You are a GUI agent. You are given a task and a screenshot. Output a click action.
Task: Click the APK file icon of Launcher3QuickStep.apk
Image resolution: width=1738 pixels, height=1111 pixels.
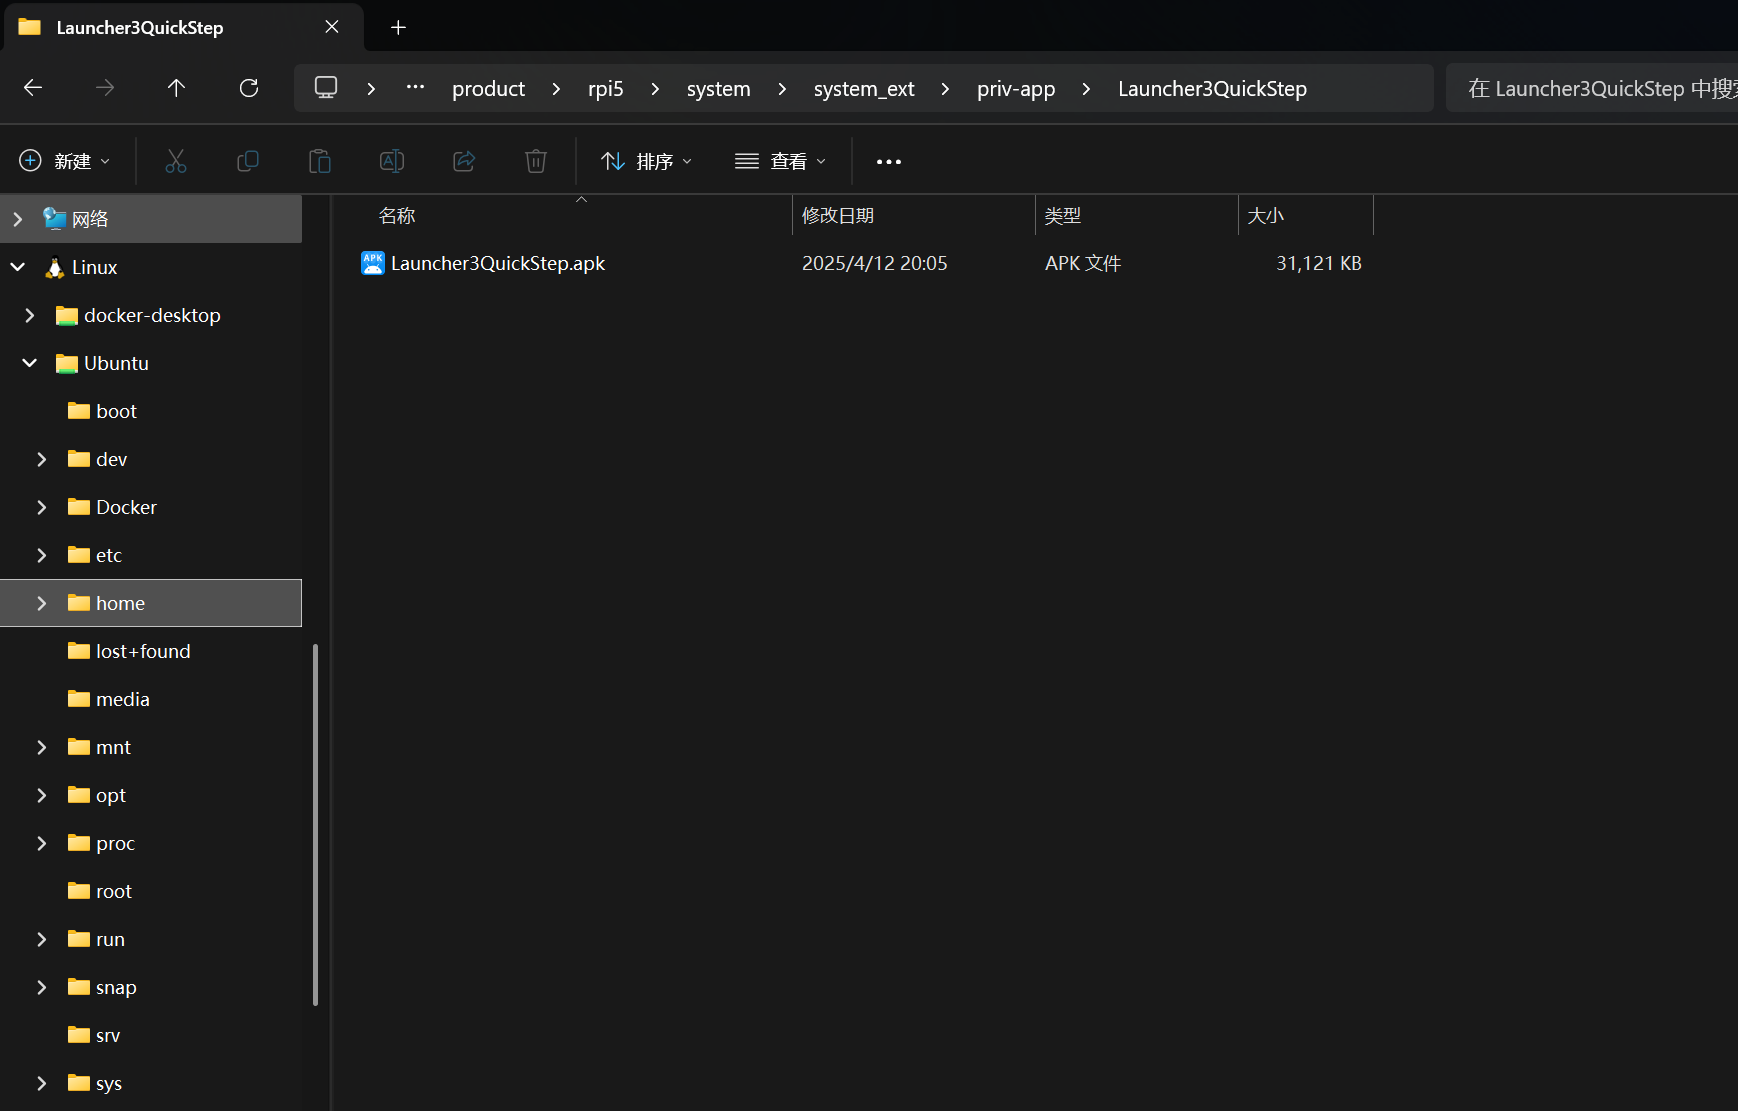click(373, 263)
